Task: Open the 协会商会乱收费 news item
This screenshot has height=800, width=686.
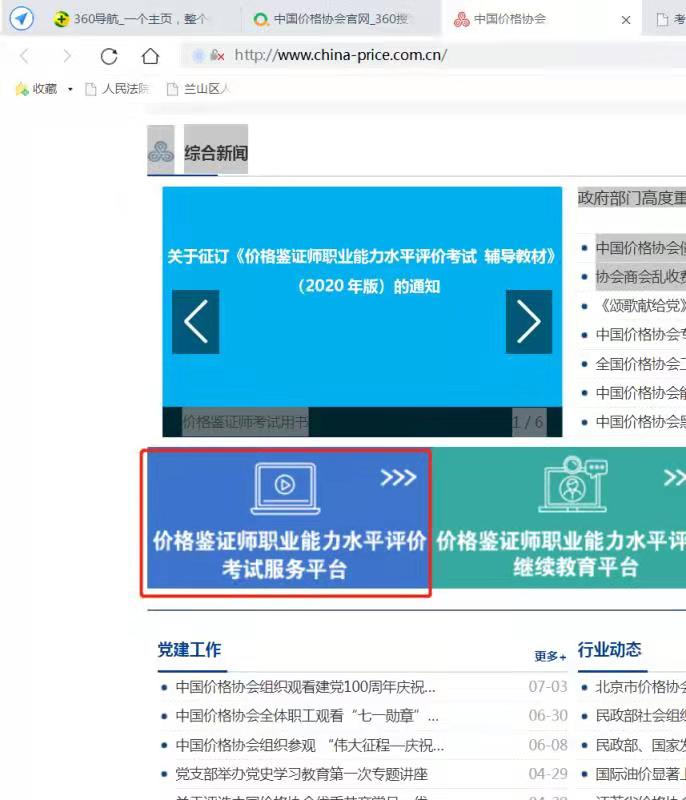Action: click(x=640, y=277)
